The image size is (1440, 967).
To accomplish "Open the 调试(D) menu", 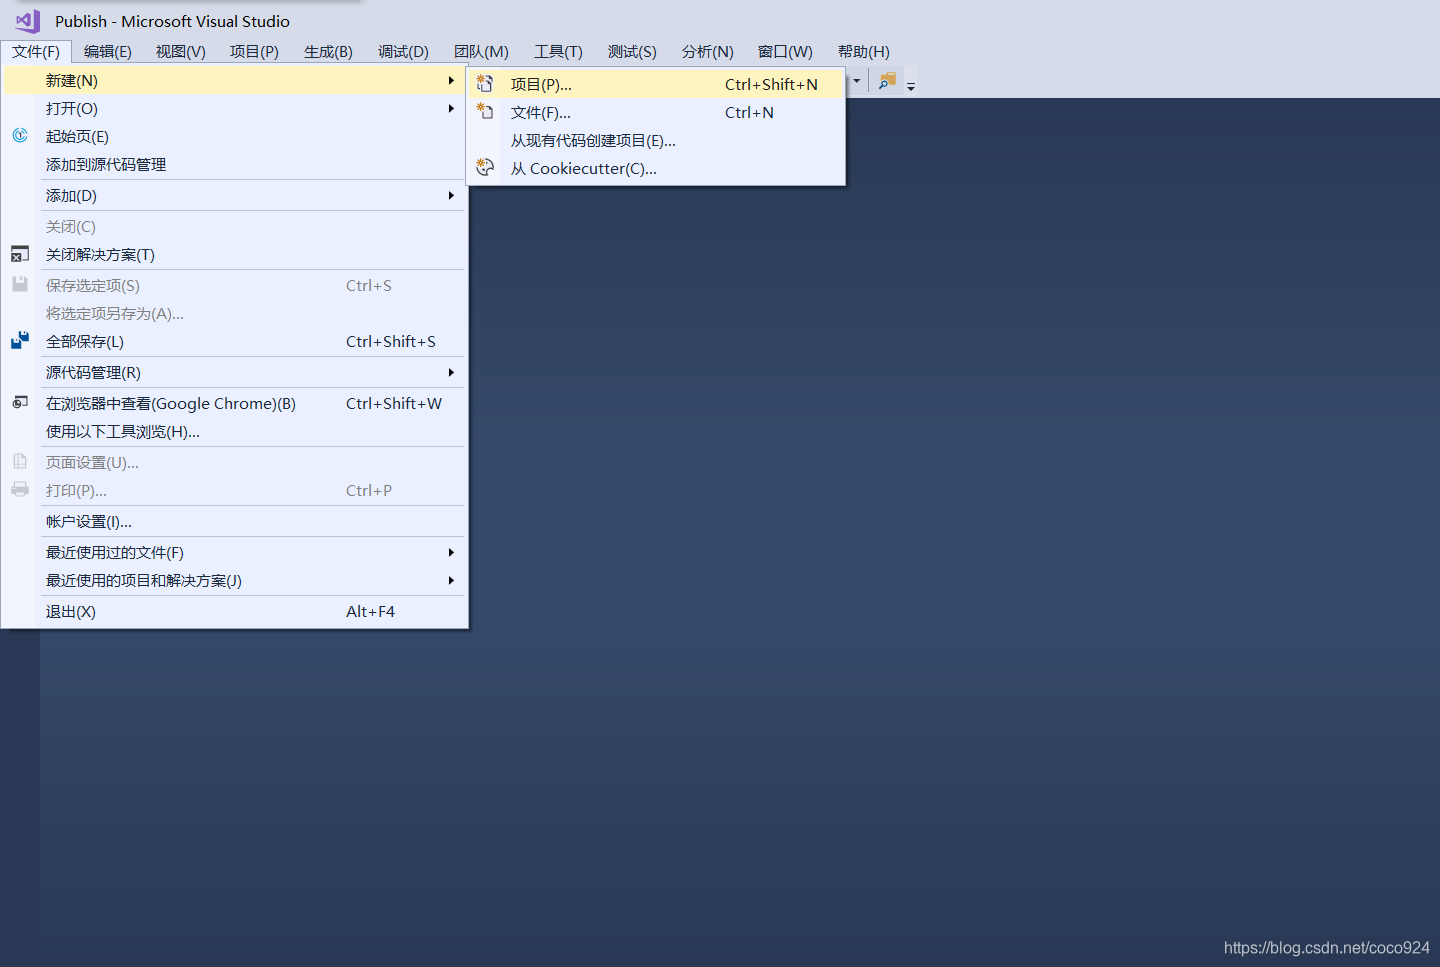I will 403,51.
